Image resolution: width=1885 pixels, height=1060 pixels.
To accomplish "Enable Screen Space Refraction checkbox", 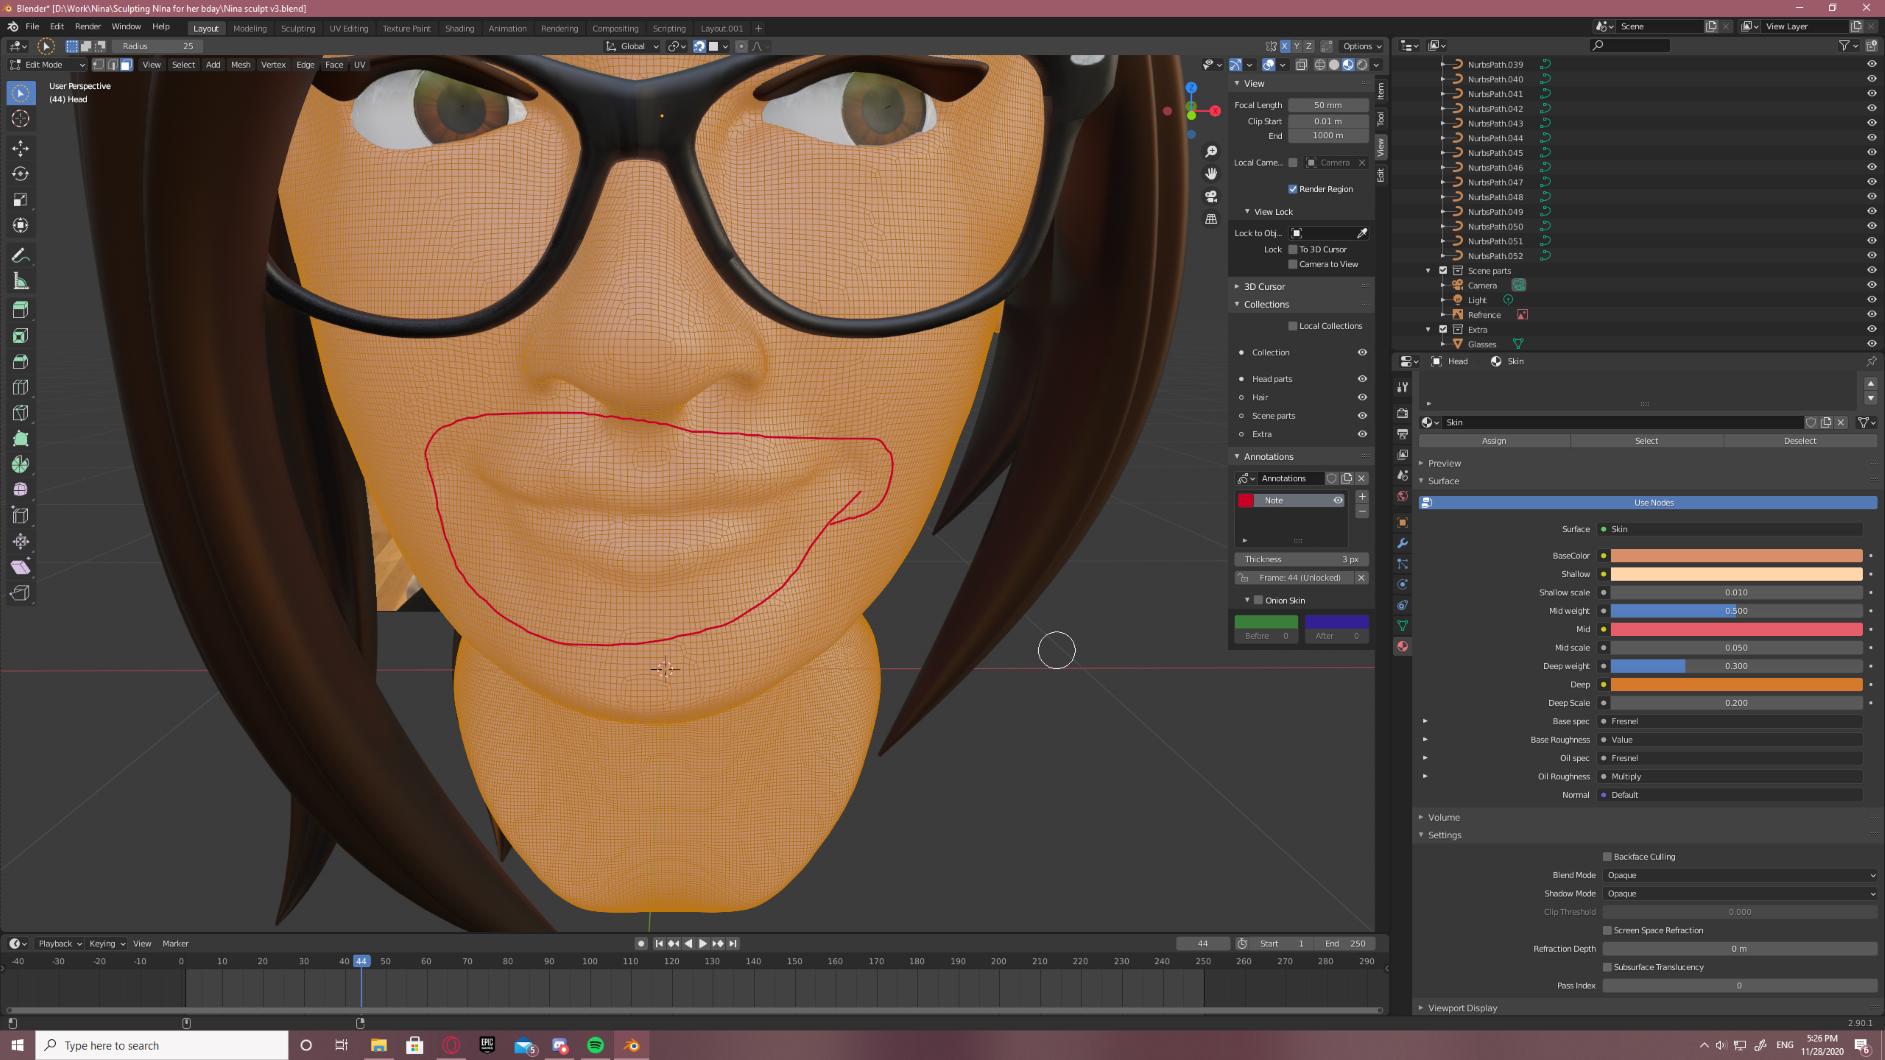I will [x=1607, y=931].
